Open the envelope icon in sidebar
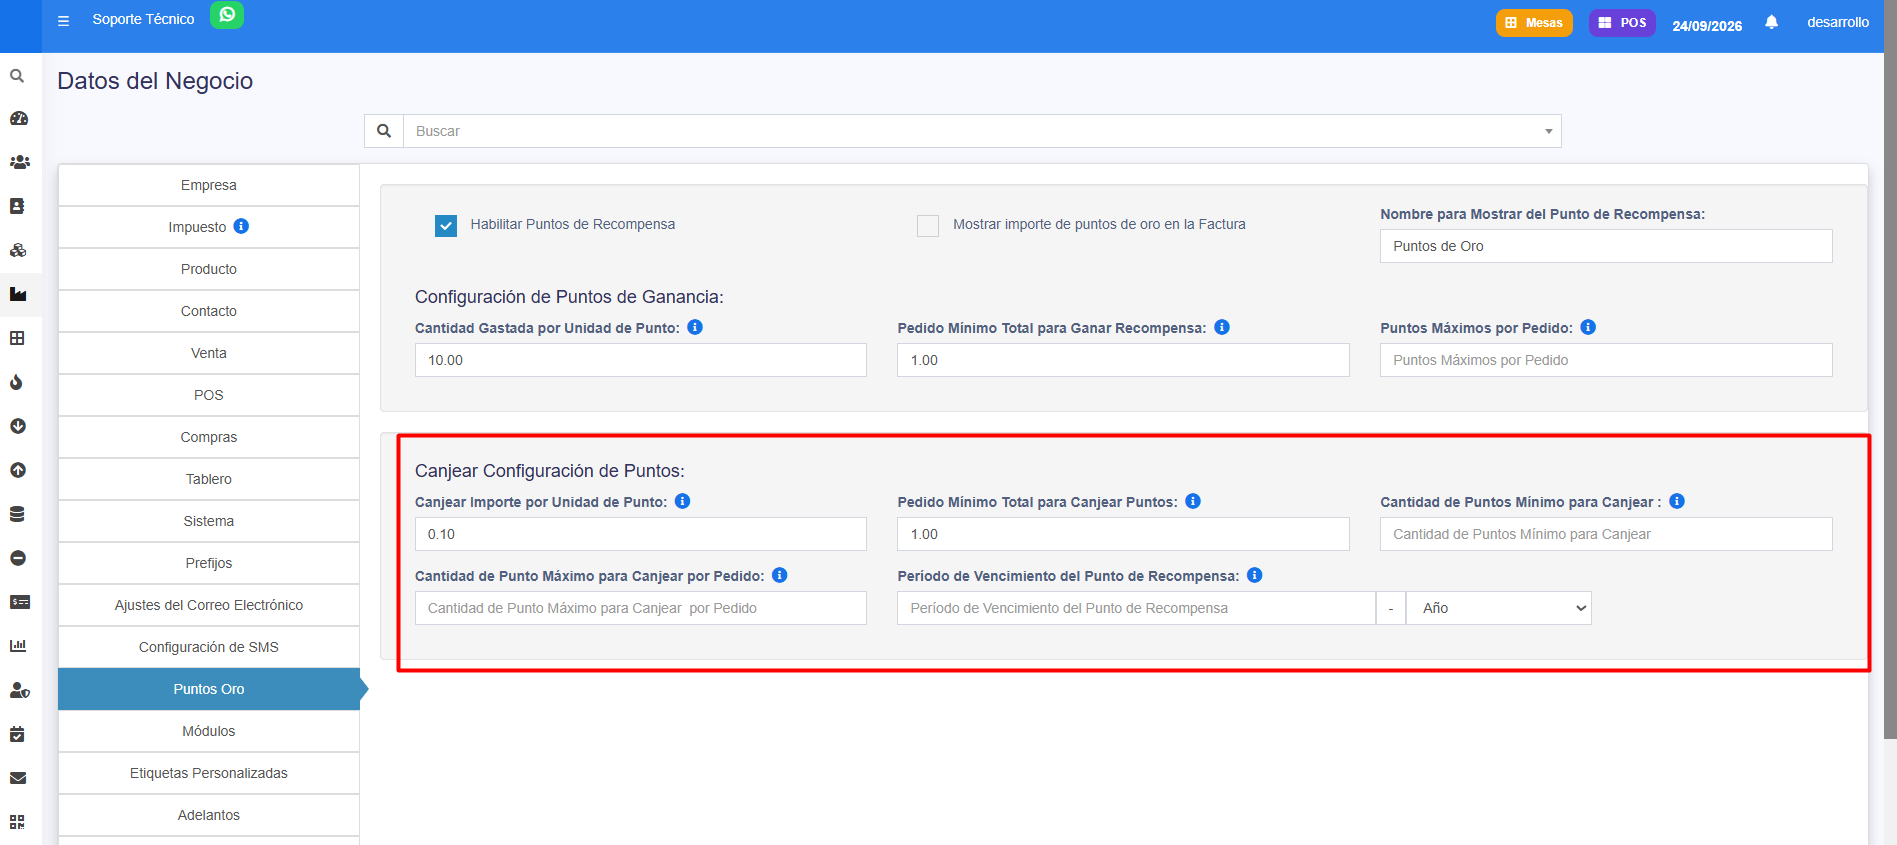 click(x=18, y=778)
